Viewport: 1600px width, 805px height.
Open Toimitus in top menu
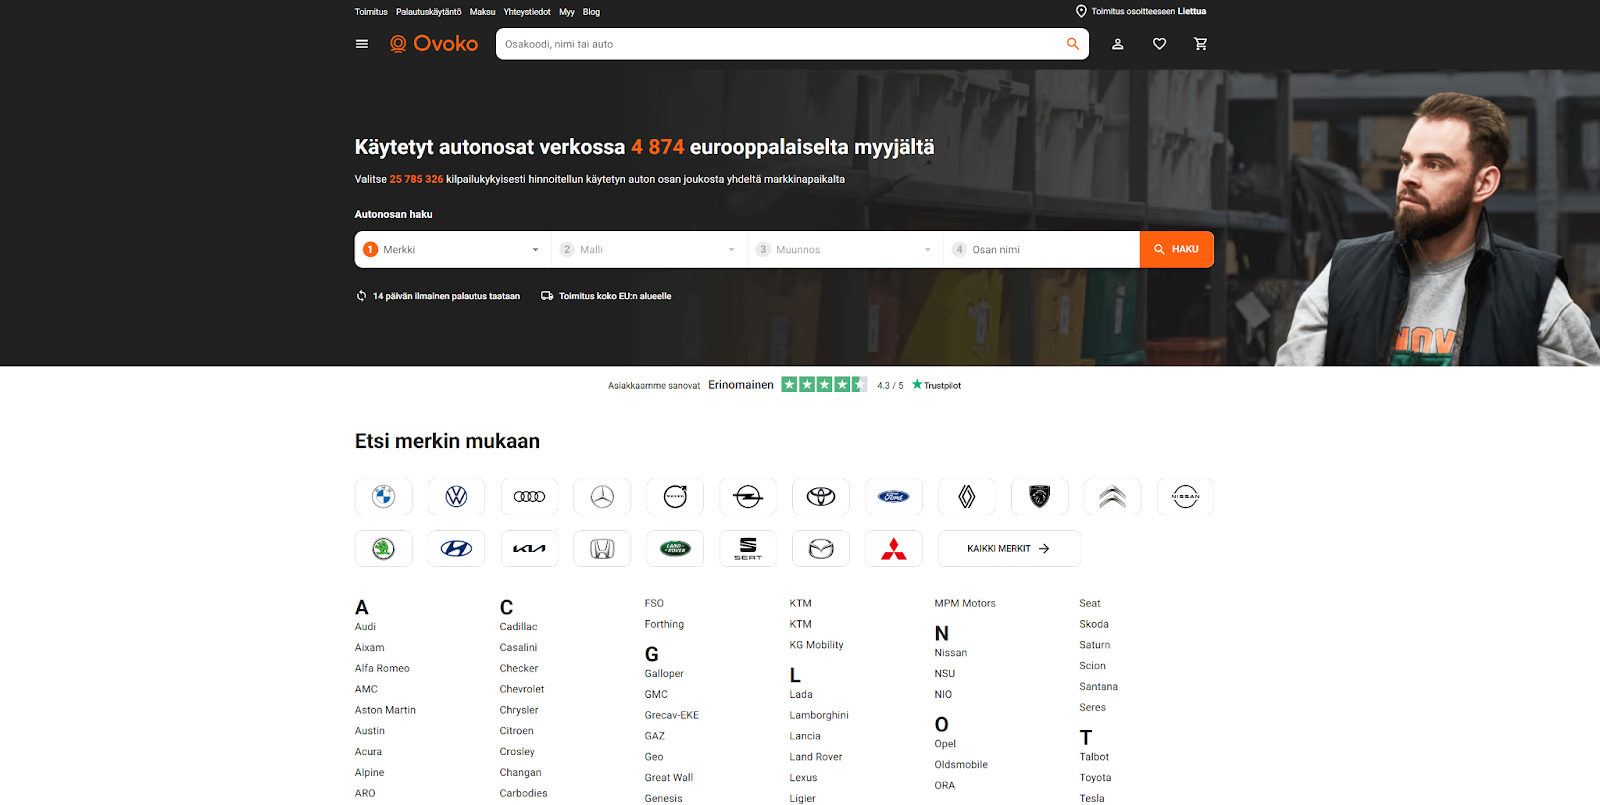pyautogui.click(x=371, y=12)
